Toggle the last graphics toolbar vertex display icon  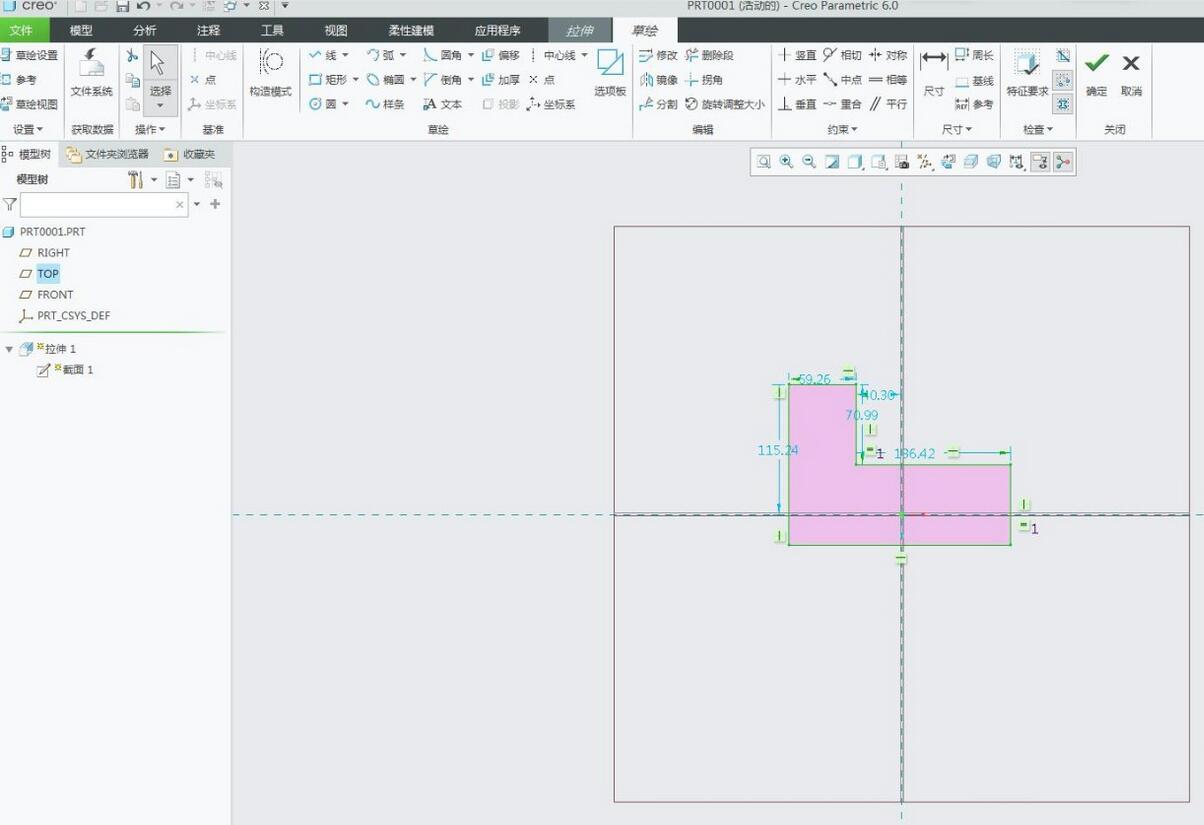coord(1062,162)
